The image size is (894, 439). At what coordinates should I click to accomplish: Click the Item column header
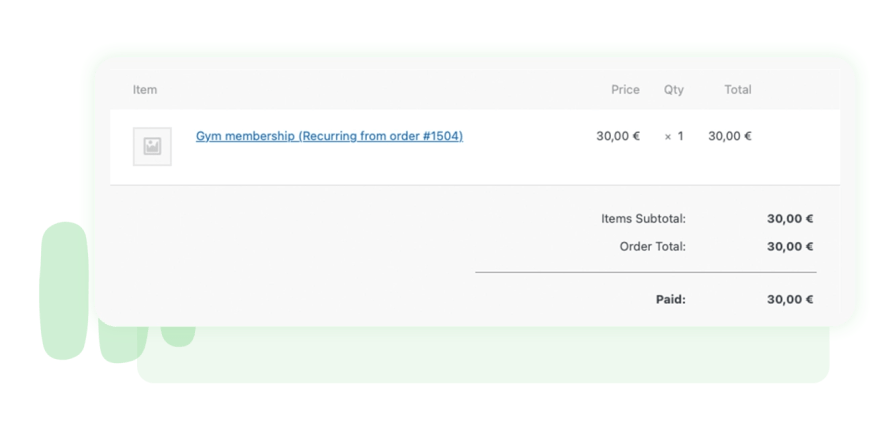tap(145, 90)
